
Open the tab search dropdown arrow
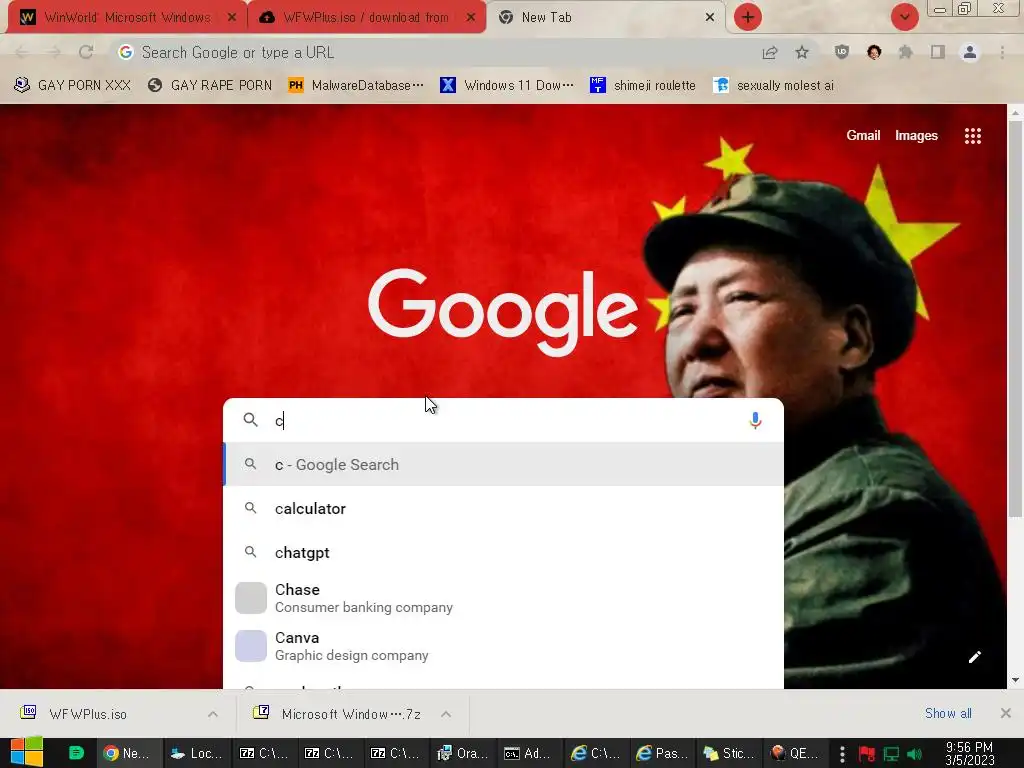click(904, 18)
